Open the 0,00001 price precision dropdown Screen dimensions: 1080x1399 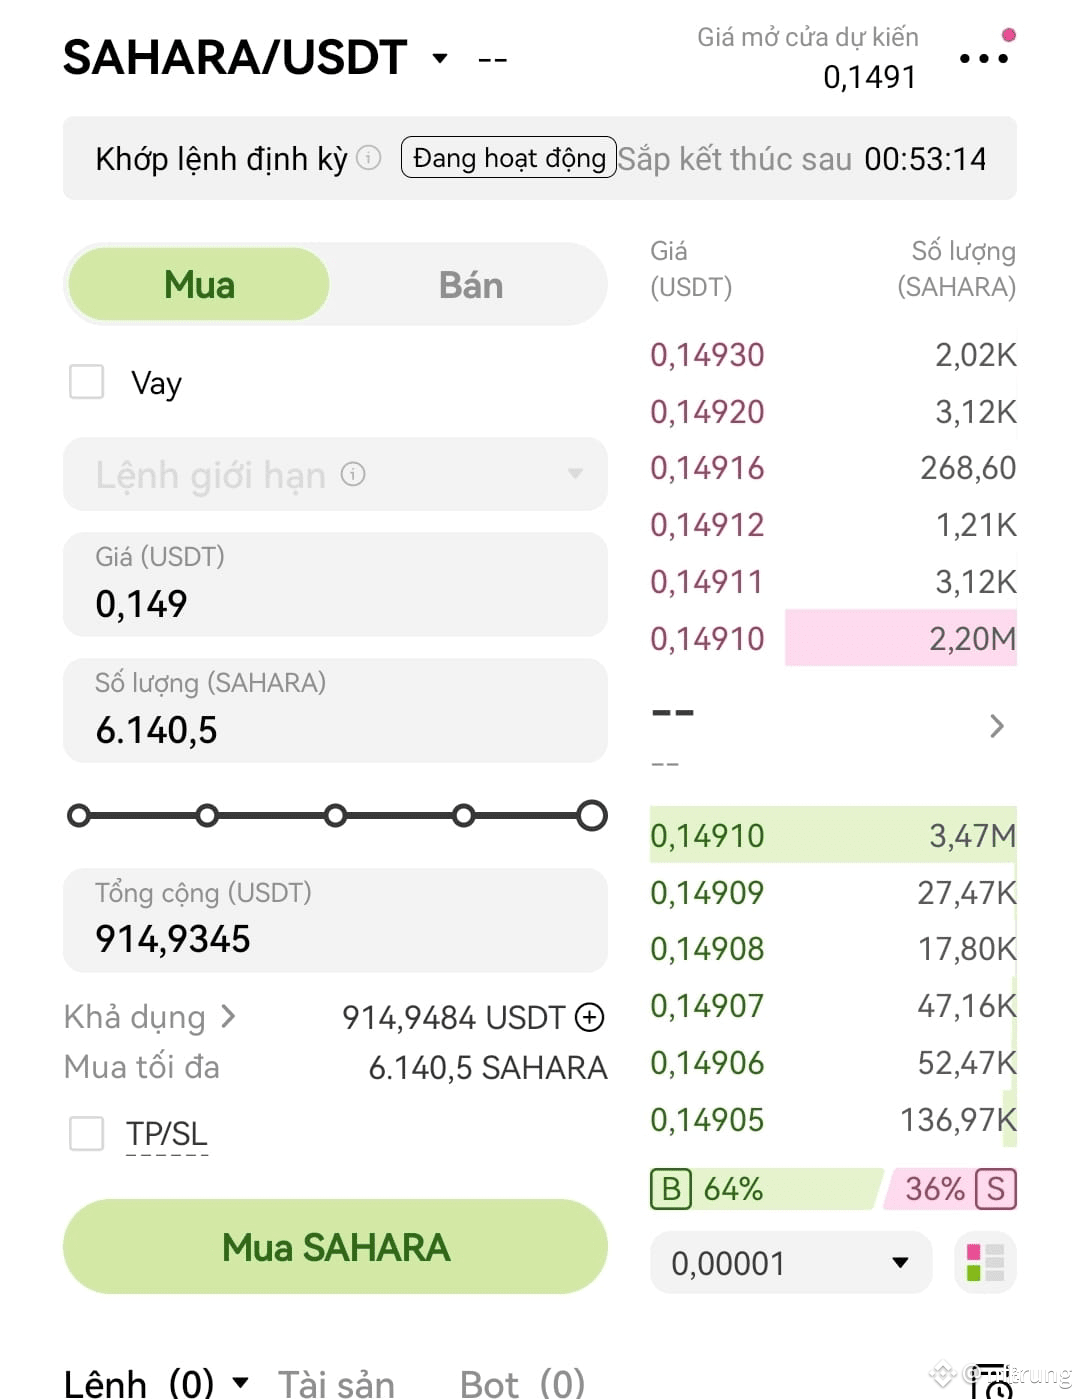[x=791, y=1262]
